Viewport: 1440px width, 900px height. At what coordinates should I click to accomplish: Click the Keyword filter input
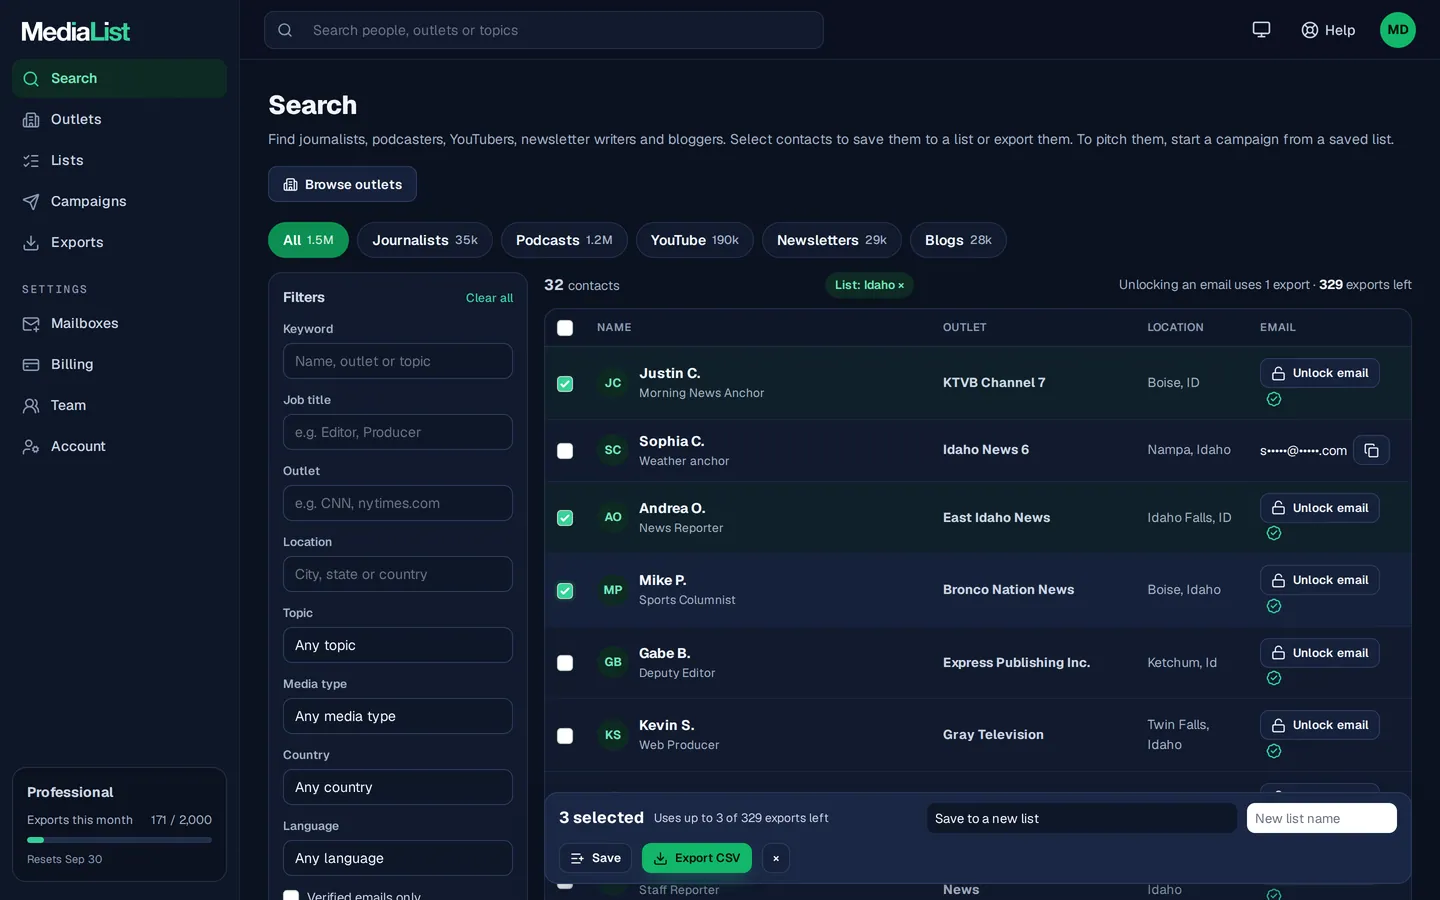click(398, 361)
